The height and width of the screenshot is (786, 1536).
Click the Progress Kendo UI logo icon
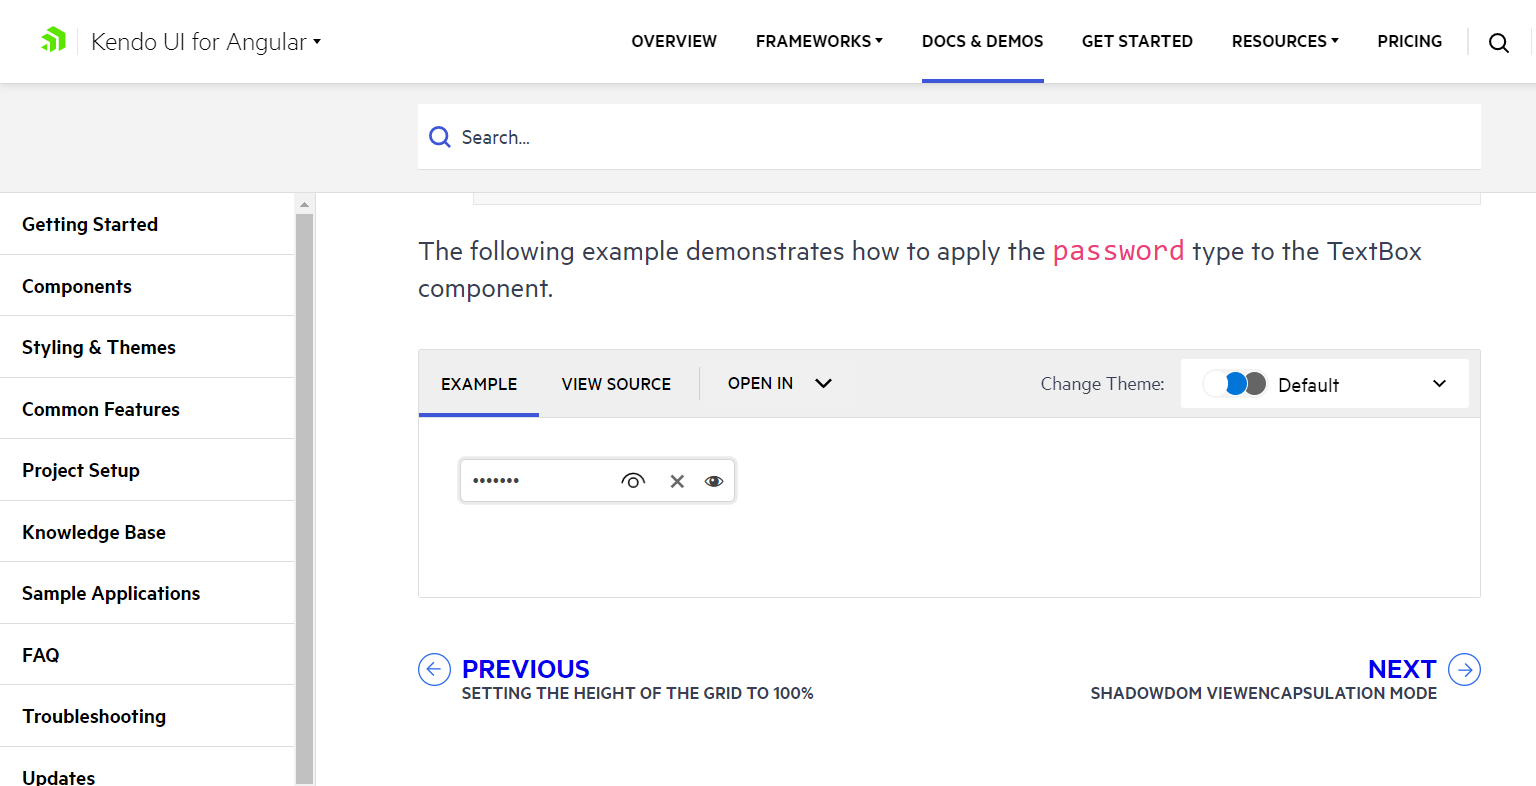point(53,40)
